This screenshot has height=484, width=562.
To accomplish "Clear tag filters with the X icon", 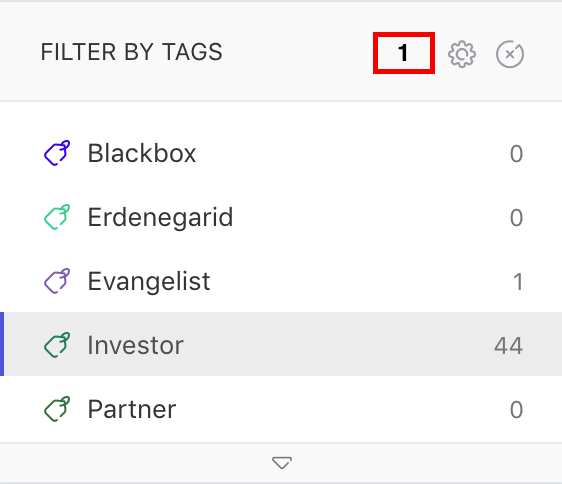I will pyautogui.click(x=510, y=54).
